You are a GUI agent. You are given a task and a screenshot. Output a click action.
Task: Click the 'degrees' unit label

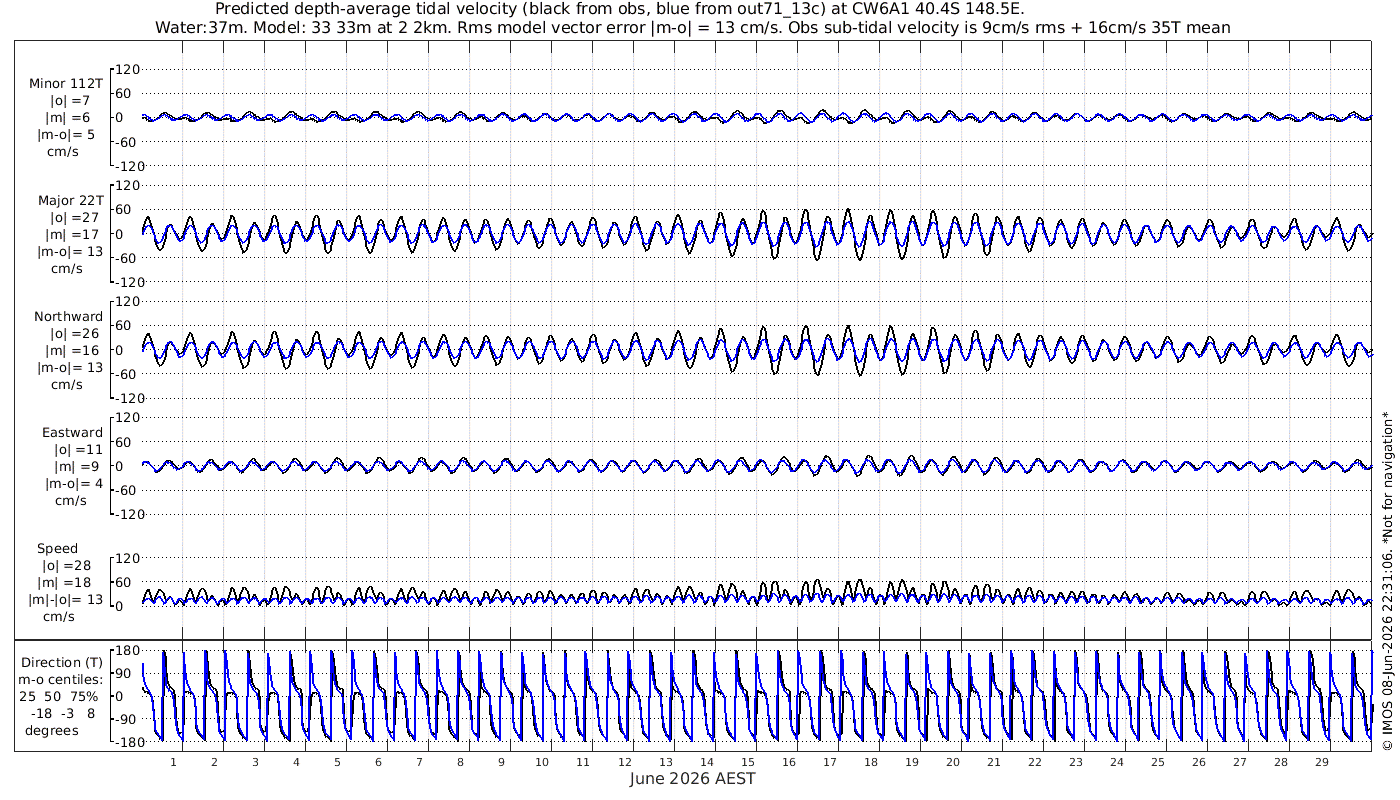52,731
